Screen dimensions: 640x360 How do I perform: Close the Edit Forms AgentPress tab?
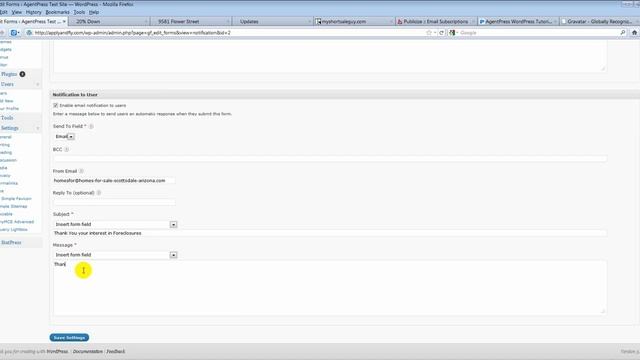pos(64,21)
